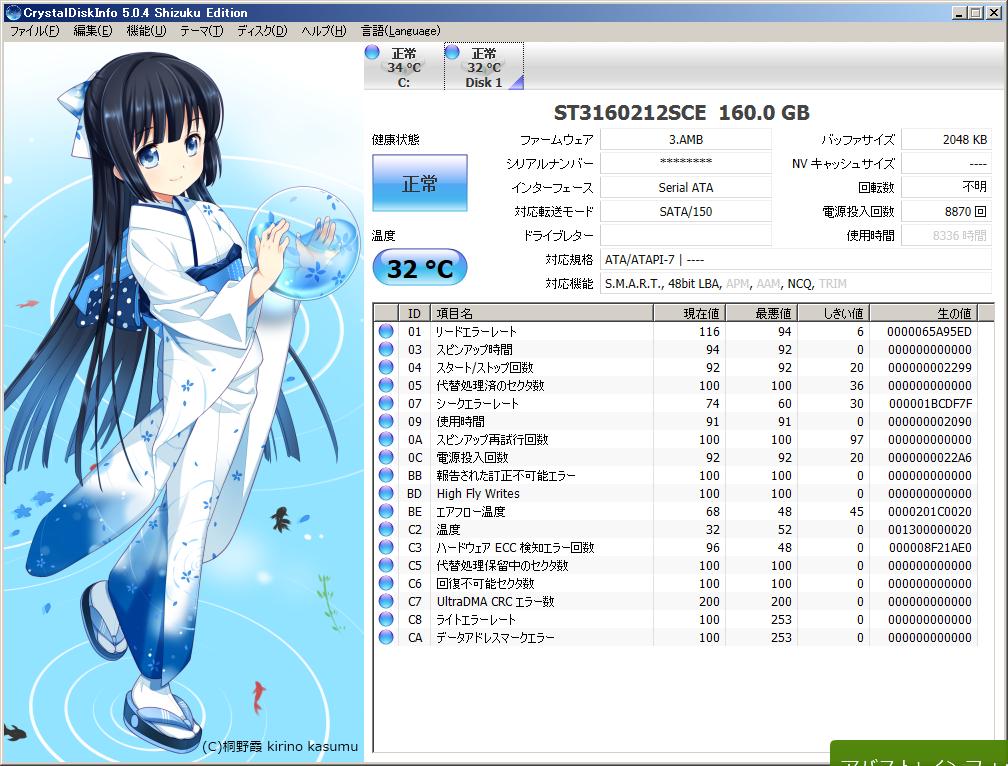The image size is (1008, 766).
Task: Click the 32 °C temperature button
Action: 420,268
